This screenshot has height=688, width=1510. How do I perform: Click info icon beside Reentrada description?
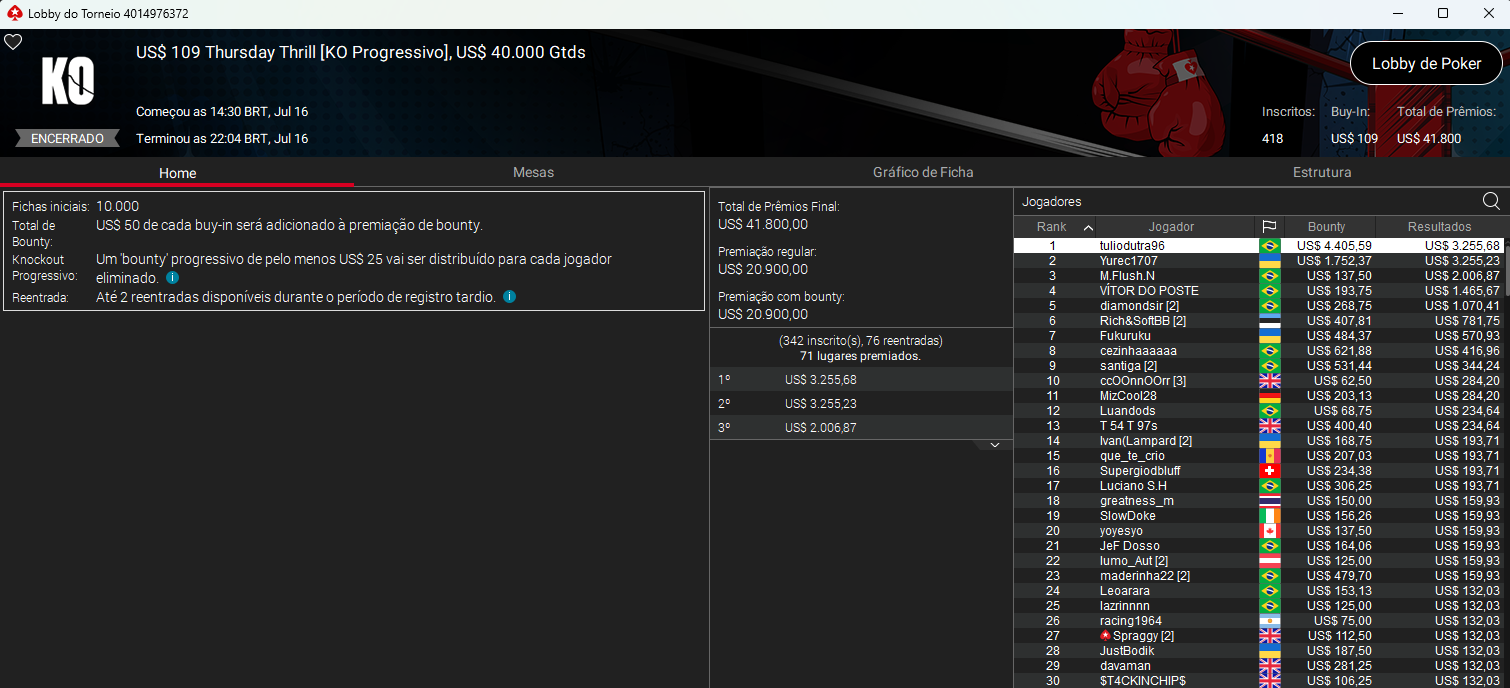point(510,297)
